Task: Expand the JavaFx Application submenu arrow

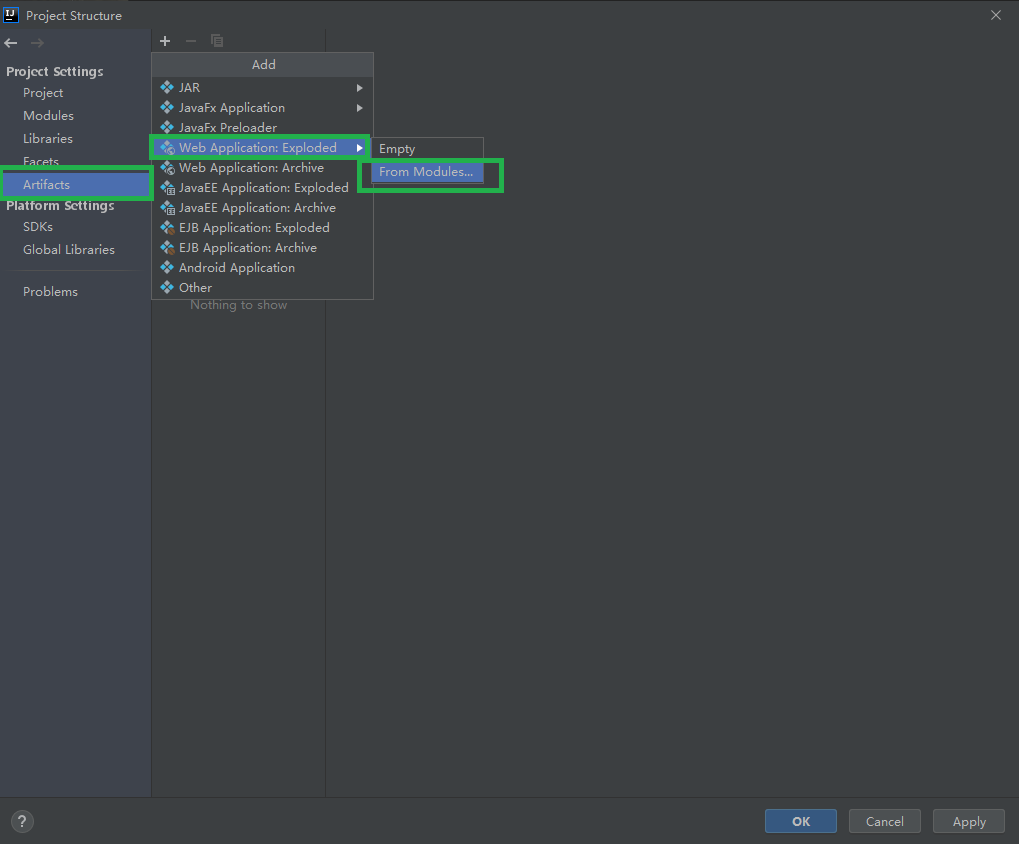Action: click(x=359, y=108)
